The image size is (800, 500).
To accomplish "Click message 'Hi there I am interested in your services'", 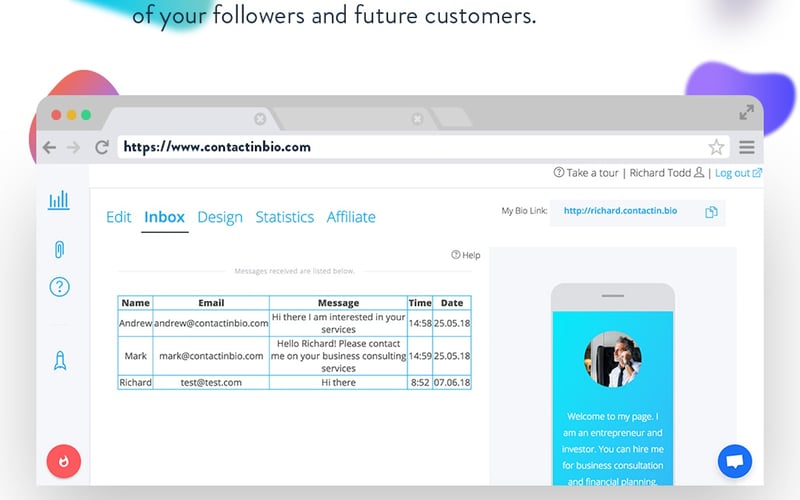I will point(338,323).
